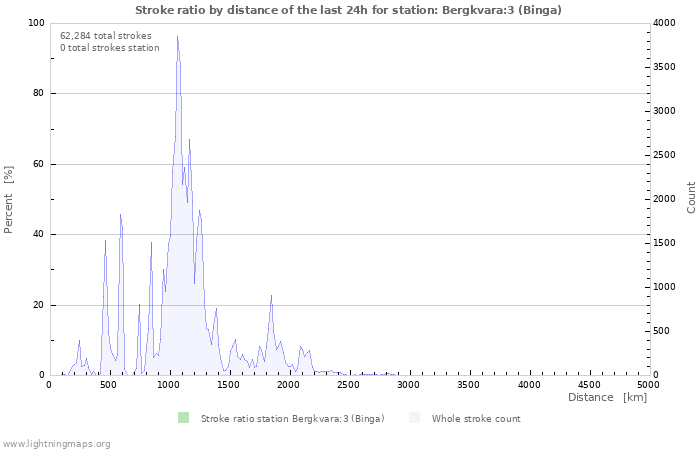
Task: Click the tallest peak near 1100 km
Action: [177, 37]
